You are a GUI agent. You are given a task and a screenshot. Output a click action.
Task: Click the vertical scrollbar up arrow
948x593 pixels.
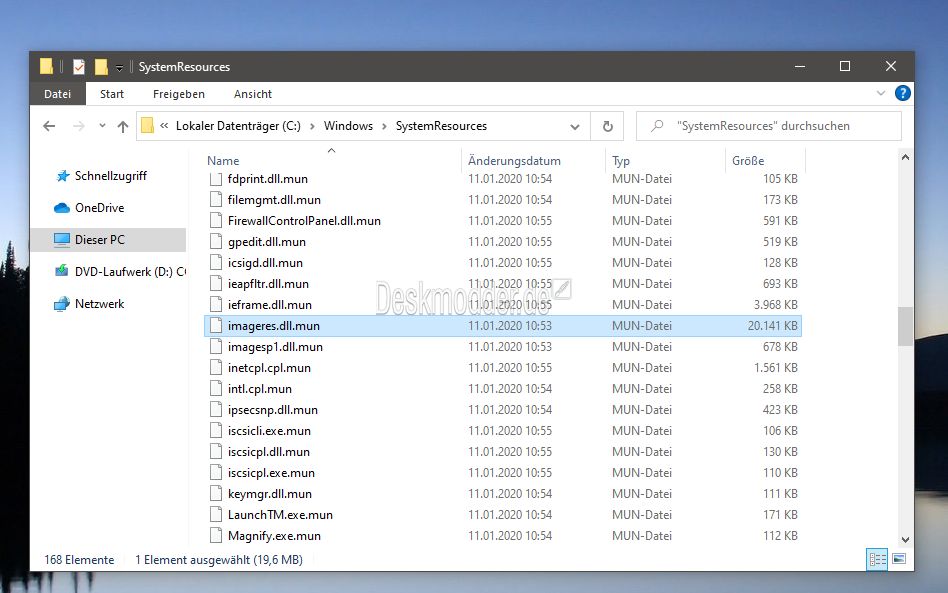pyautogui.click(x=905, y=157)
